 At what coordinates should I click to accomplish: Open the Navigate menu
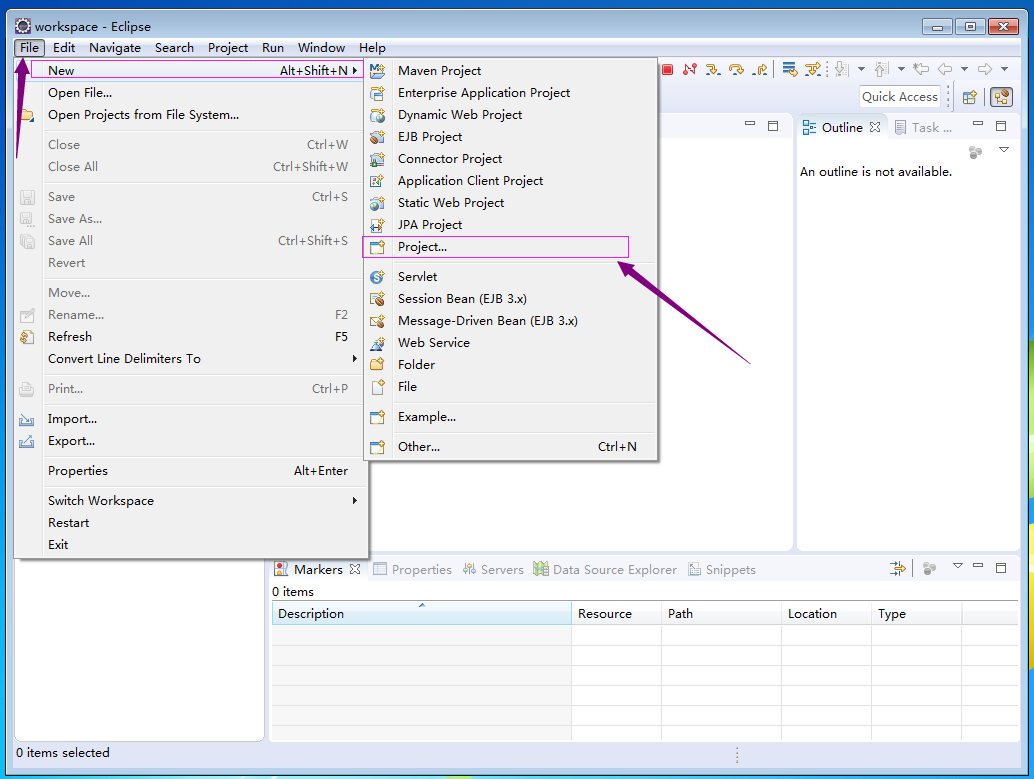pyautogui.click(x=115, y=47)
